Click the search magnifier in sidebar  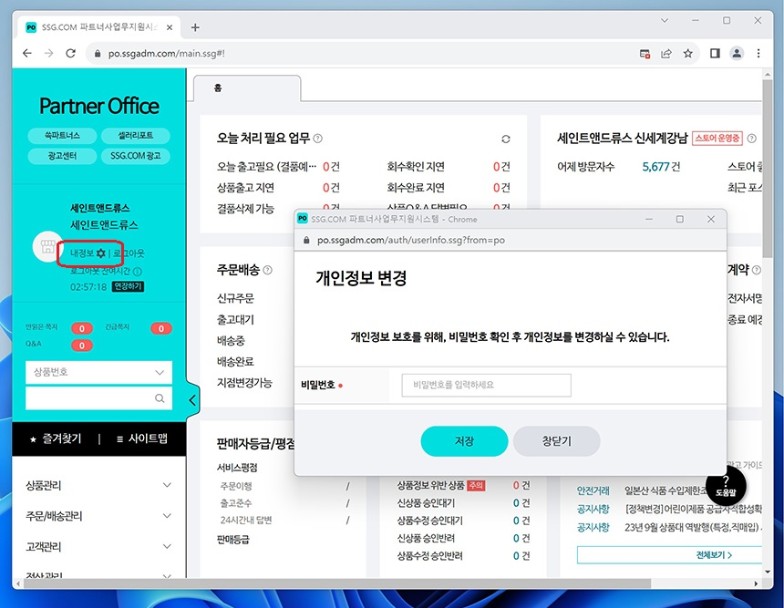click(160, 398)
